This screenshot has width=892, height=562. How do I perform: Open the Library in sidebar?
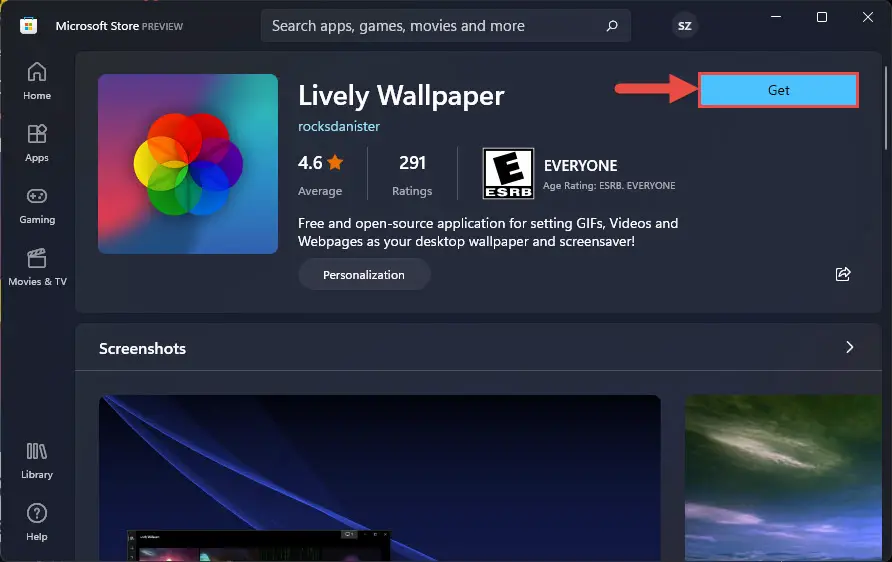pos(37,461)
